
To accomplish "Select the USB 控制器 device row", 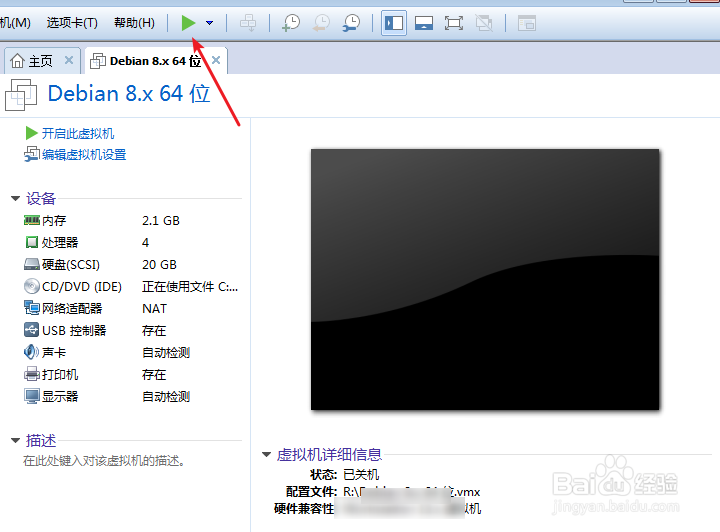I will tap(131, 331).
